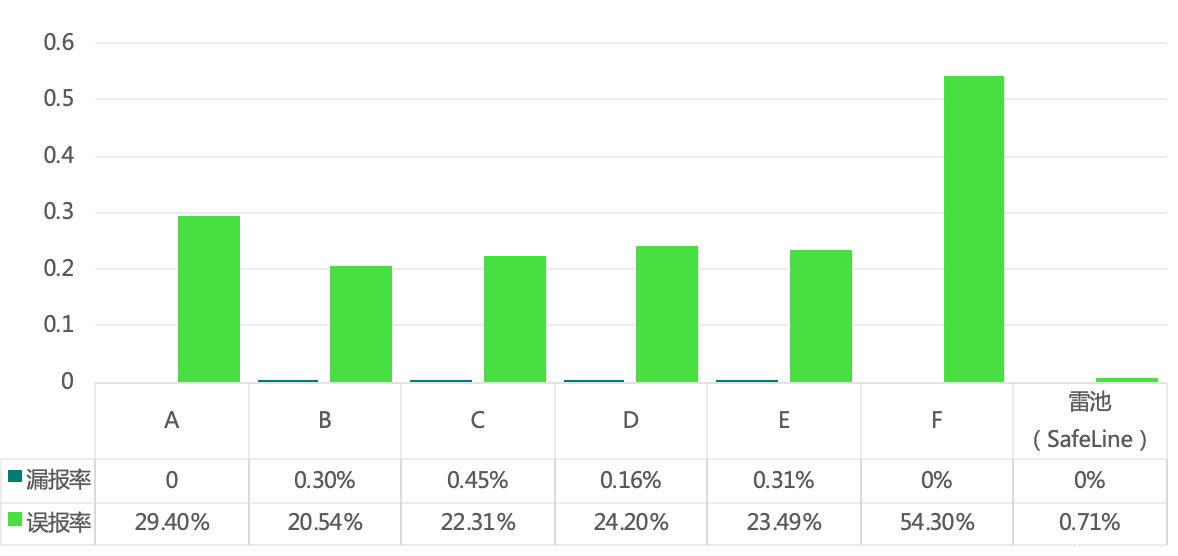This screenshot has height=556, width=1178.
Task: Click the 0.71% value for SafeLine
Action: 1089,522
